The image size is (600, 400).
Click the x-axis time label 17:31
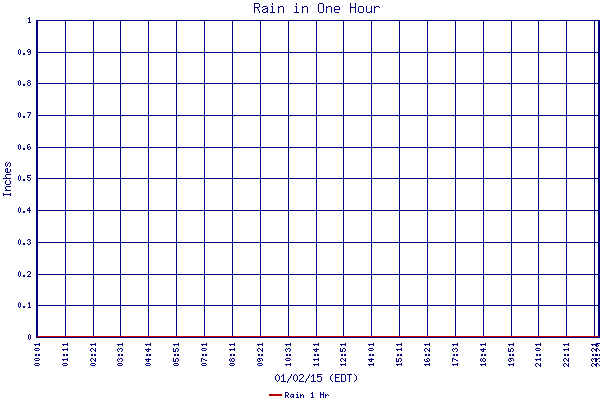click(455, 354)
